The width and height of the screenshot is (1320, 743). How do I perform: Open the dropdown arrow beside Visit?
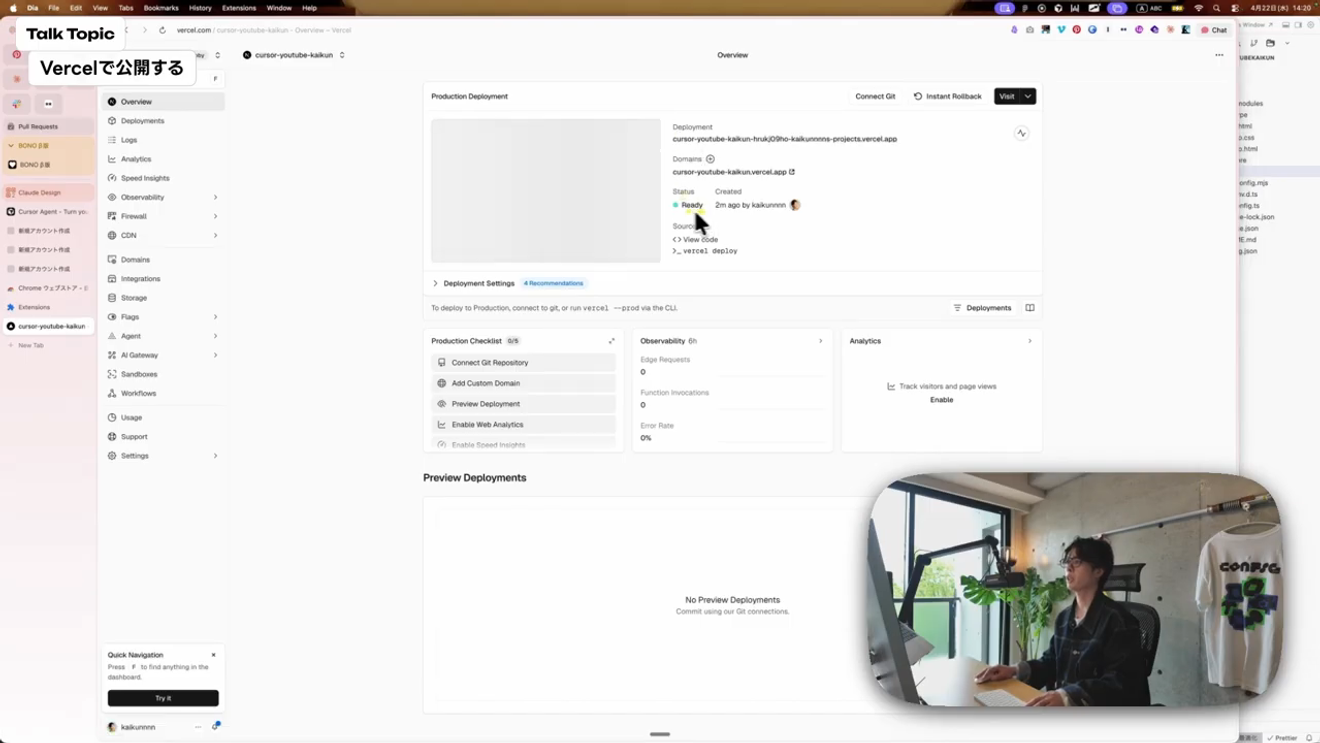1028,96
